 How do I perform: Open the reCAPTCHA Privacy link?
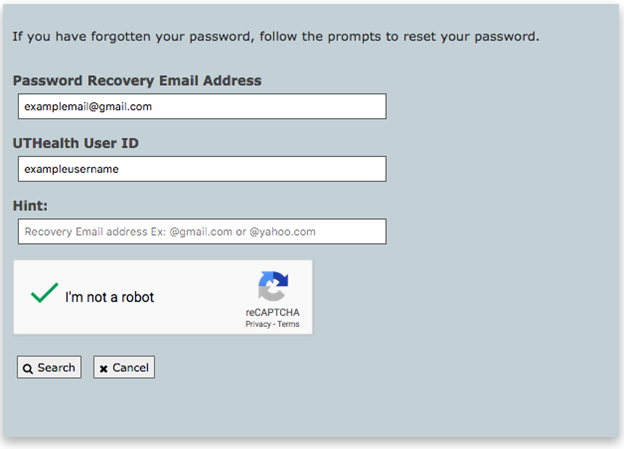click(x=258, y=324)
